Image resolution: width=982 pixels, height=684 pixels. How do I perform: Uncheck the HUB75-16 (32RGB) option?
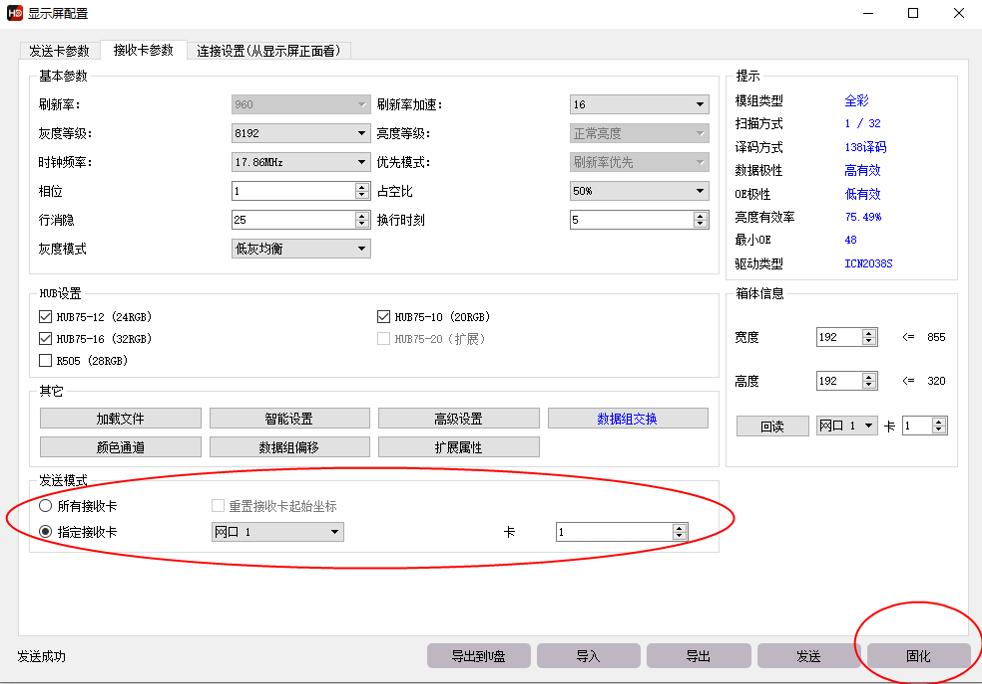pos(44,338)
